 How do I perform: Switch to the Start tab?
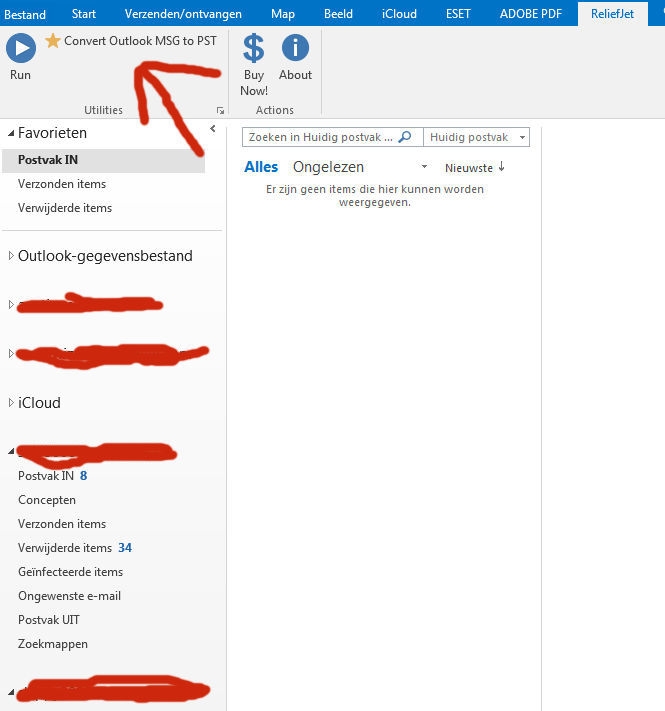(x=84, y=14)
